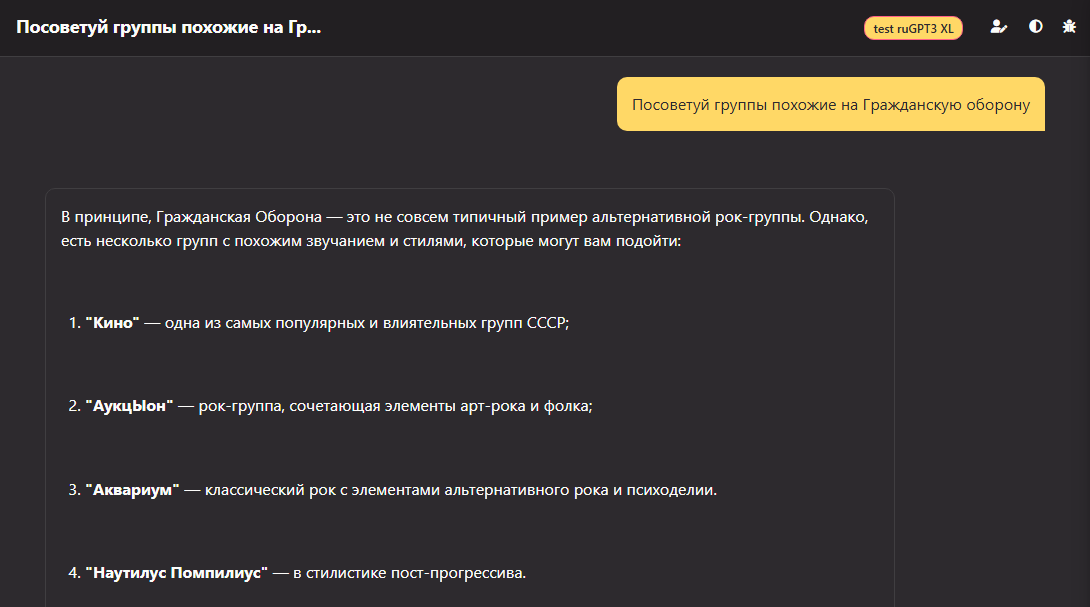This screenshot has width=1090, height=607.
Task: Click line 'есть несколько групп с похожим звучанием'
Action: [223, 241]
